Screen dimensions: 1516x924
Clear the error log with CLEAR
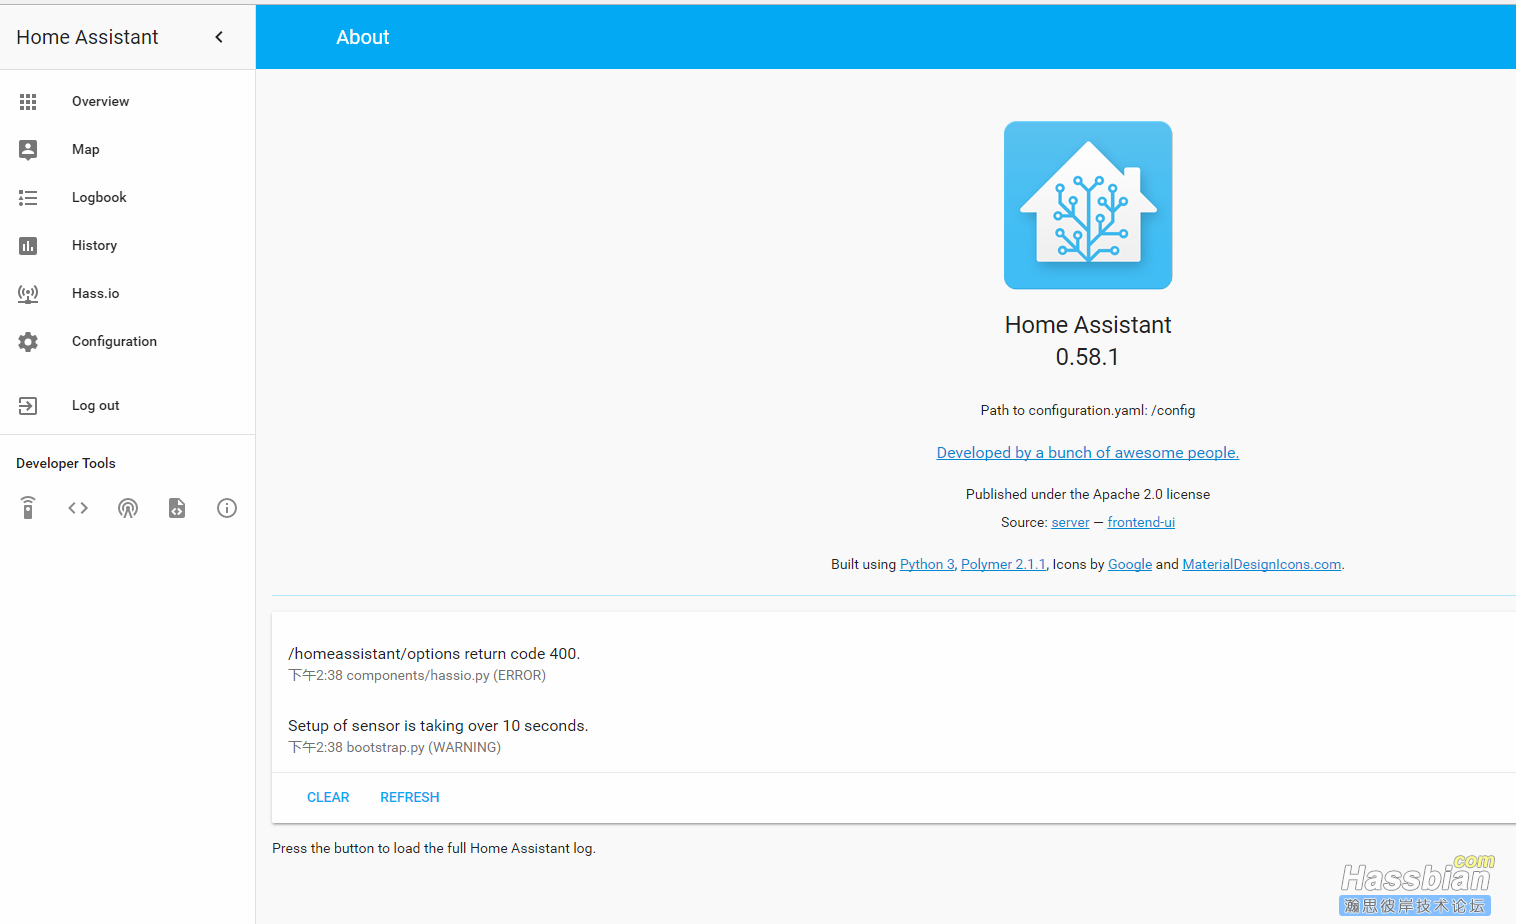(328, 798)
